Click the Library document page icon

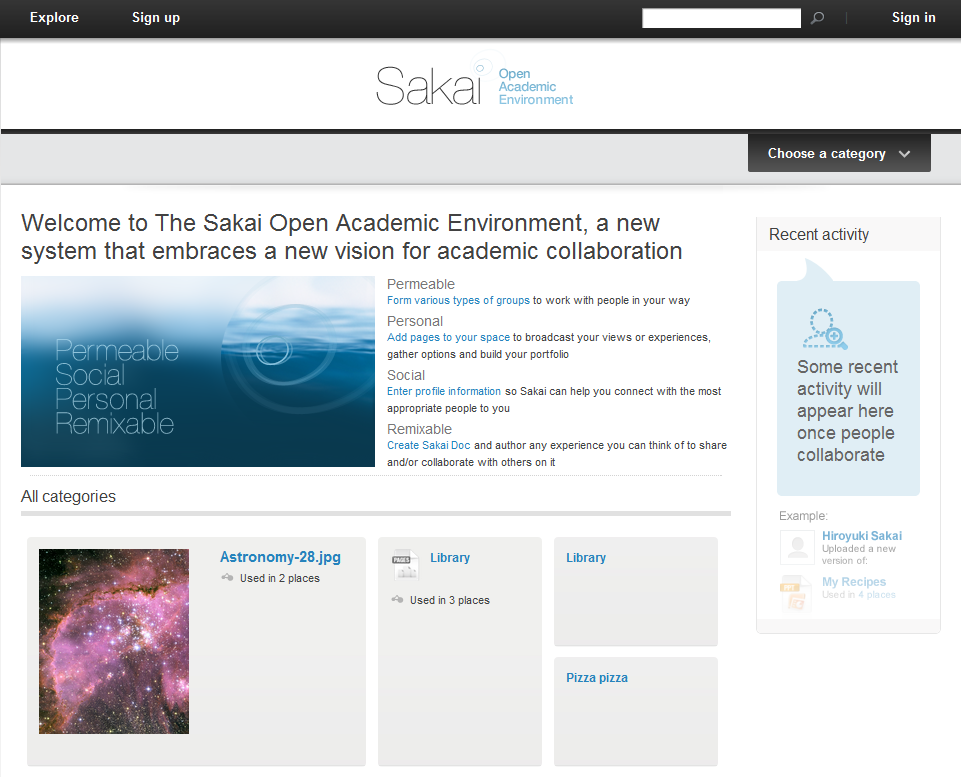pos(405,564)
